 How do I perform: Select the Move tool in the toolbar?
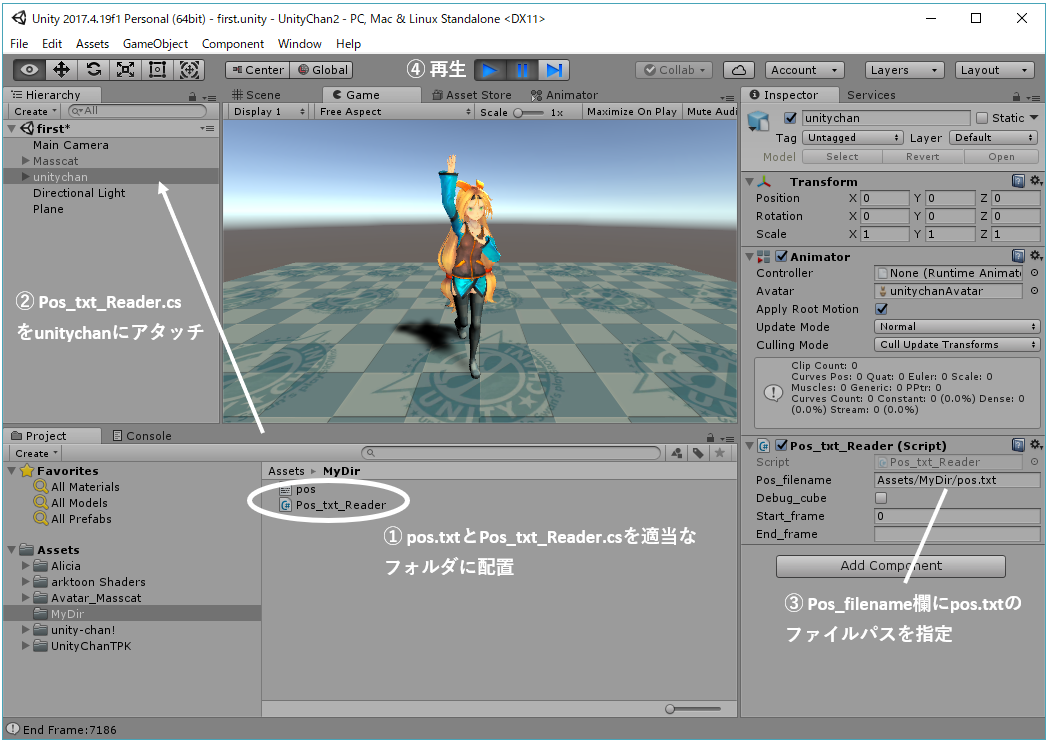(62, 70)
